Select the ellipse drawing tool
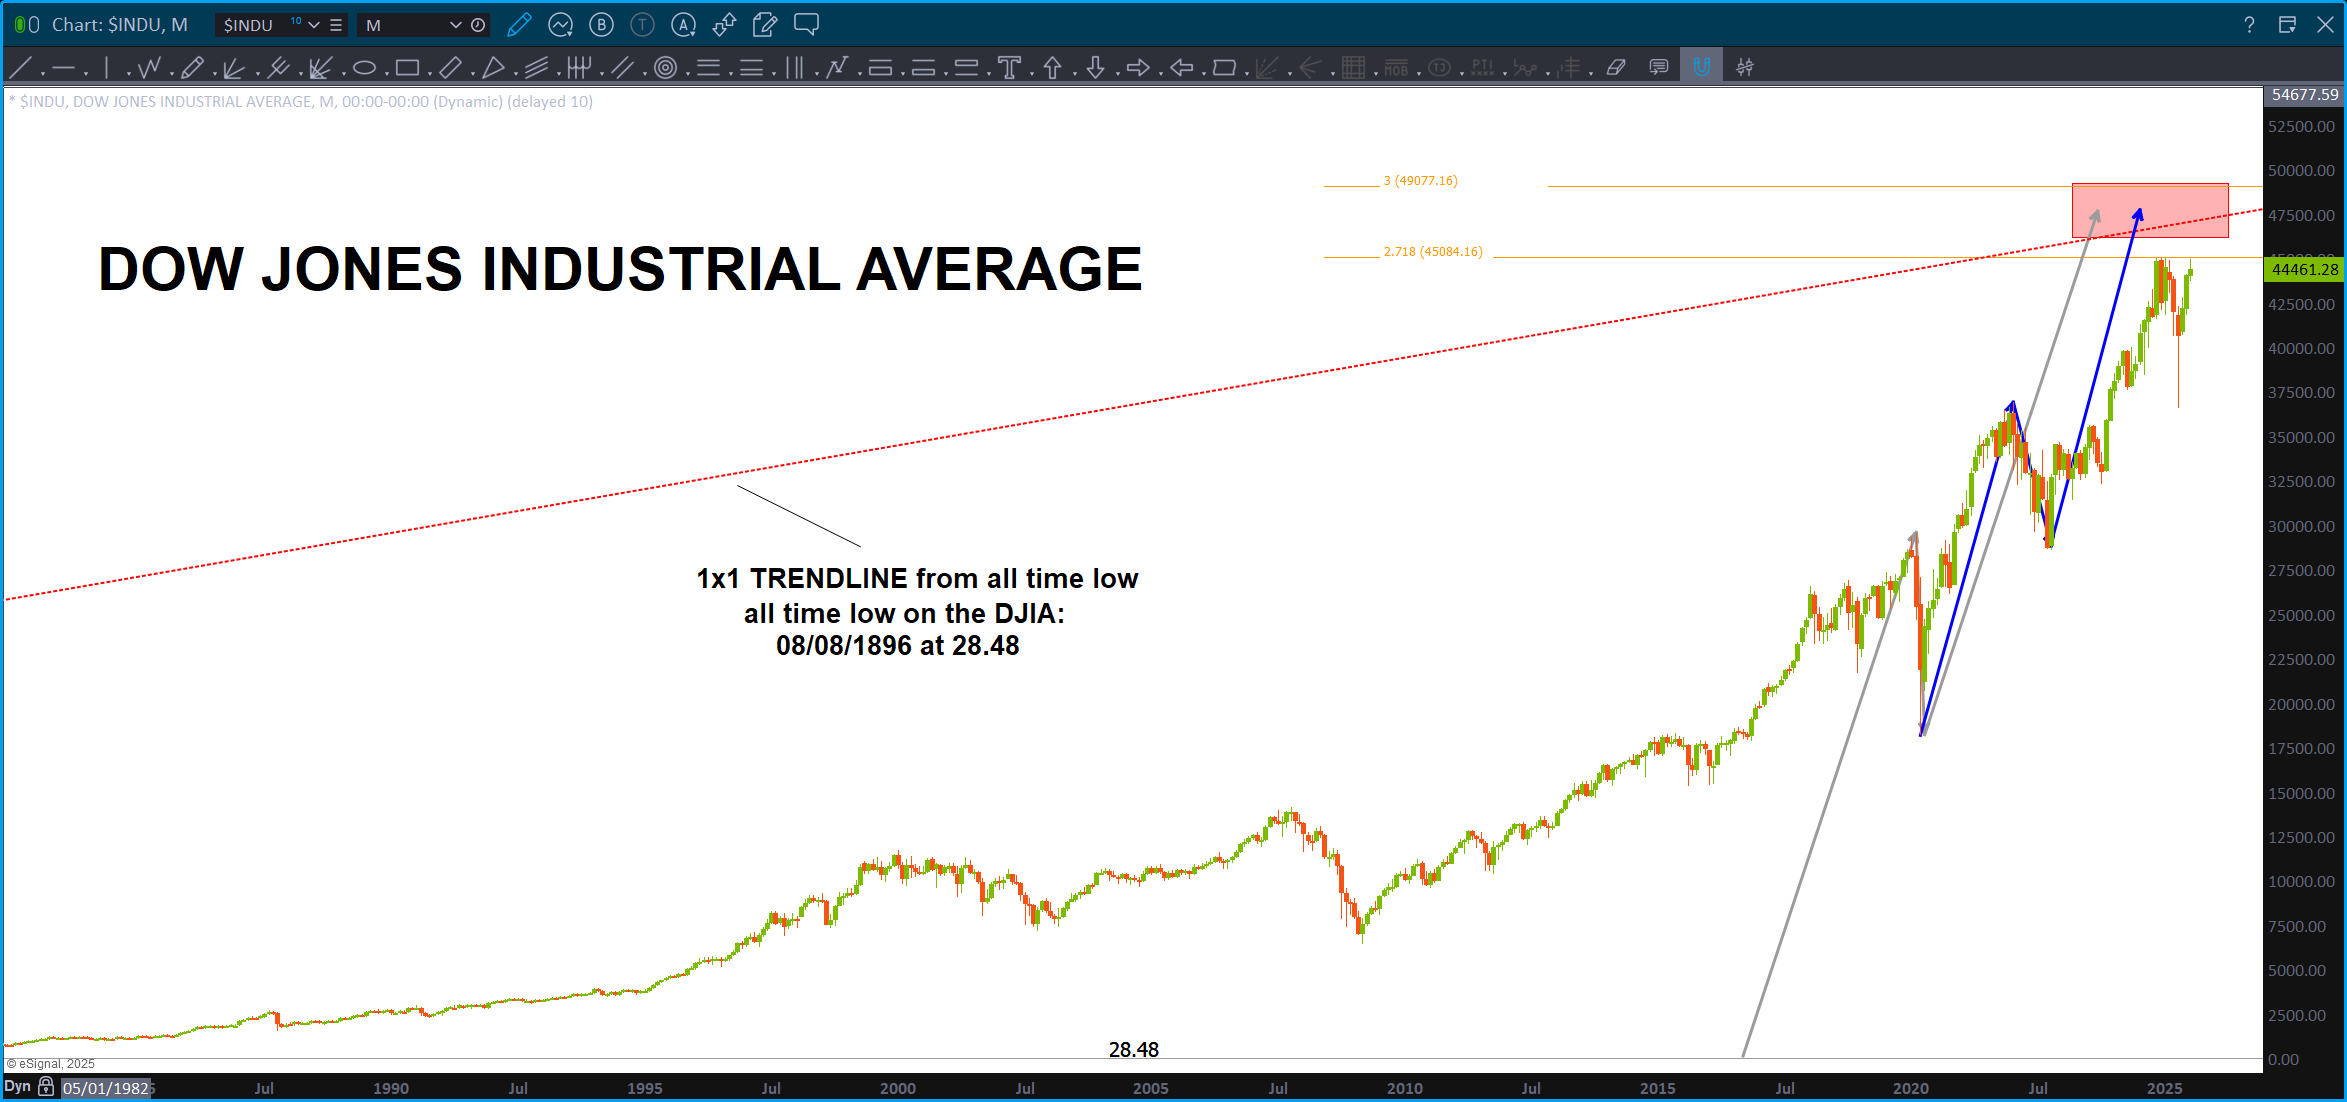The width and height of the screenshot is (2347, 1102). [364, 68]
